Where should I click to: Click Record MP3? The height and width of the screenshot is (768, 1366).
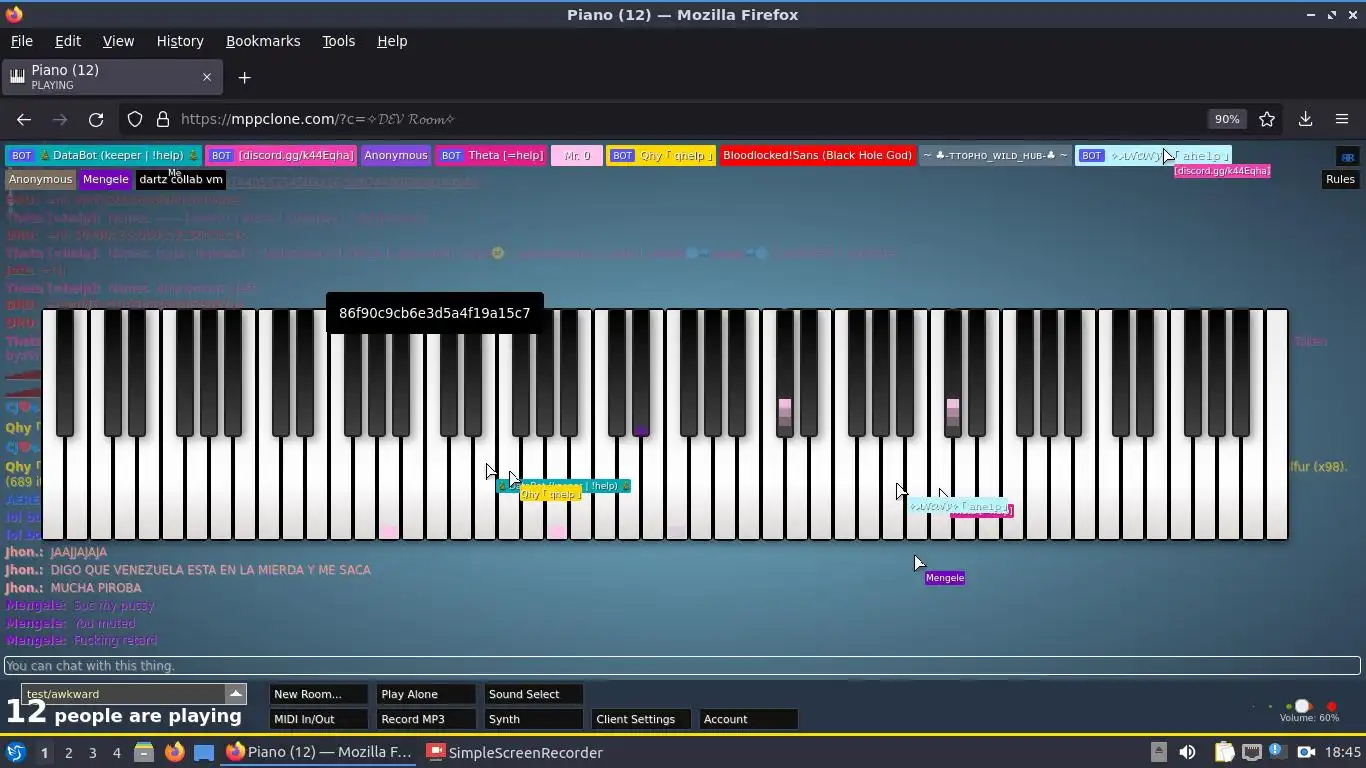[426, 719]
